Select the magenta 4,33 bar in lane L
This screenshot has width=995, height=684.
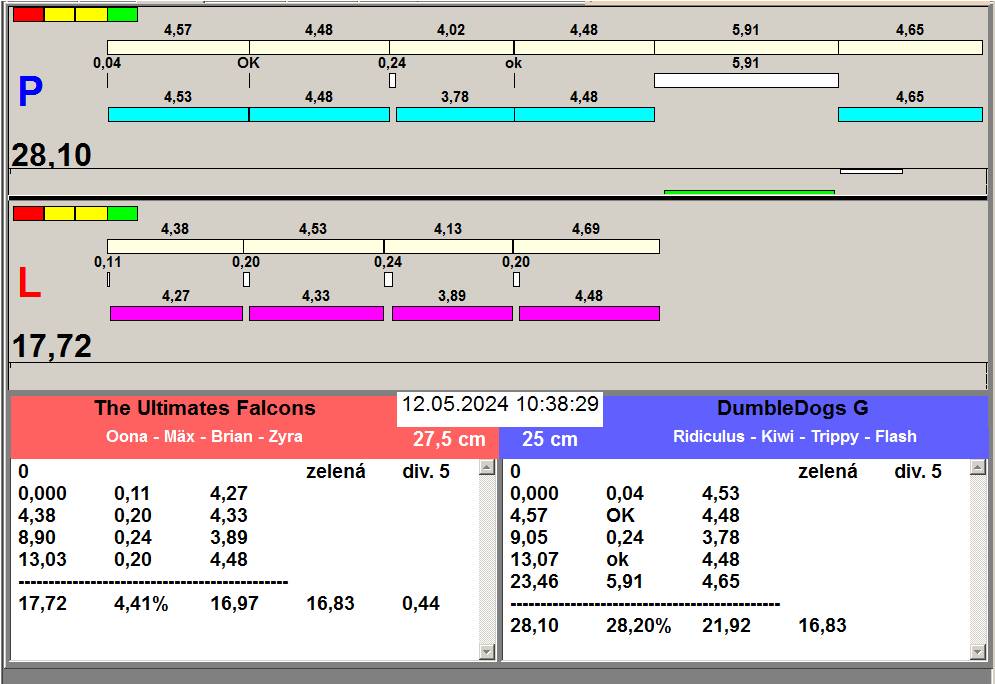point(316,313)
